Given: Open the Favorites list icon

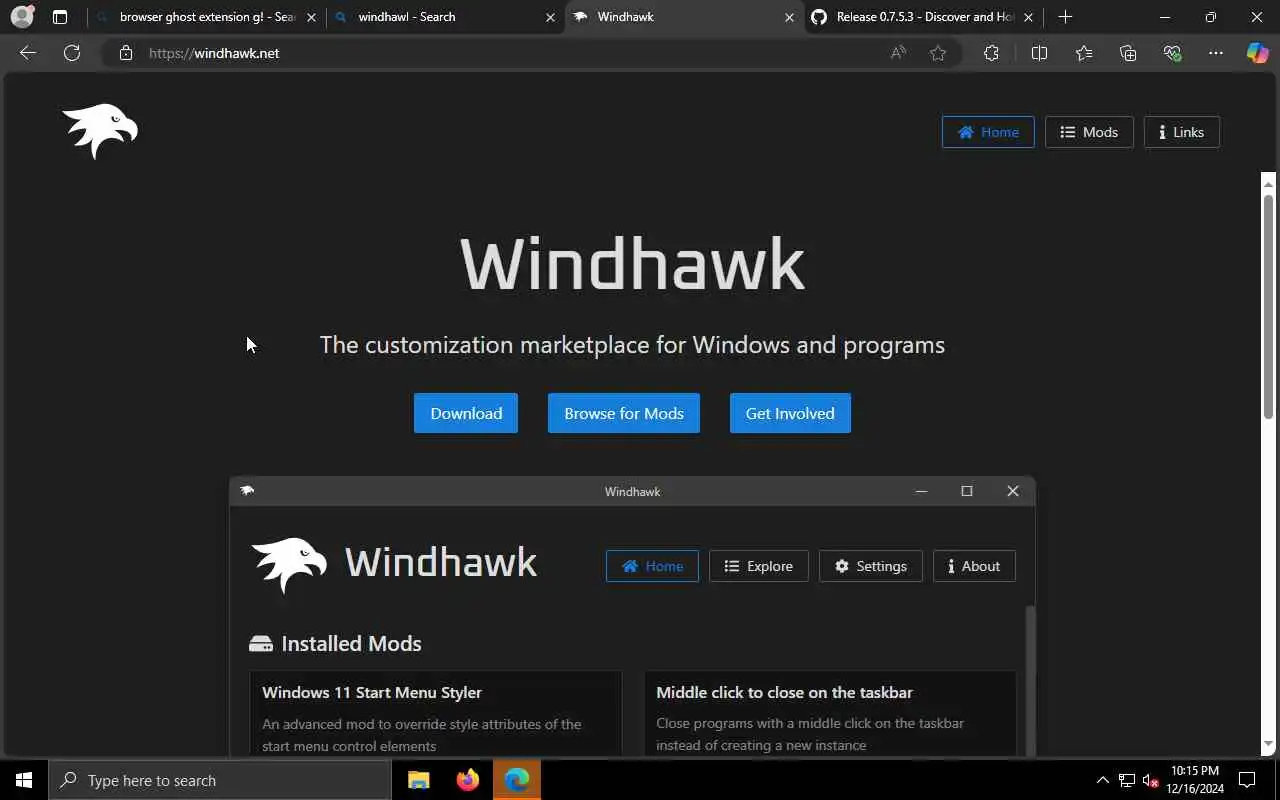Looking at the screenshot, I should pyautogui.click(x=1084, y=53).
